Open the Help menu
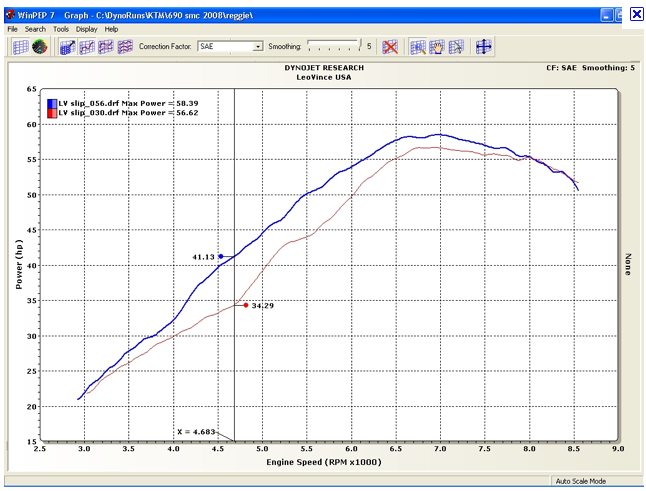The height and width of the screenshot is (491, 646). [111, 29]
